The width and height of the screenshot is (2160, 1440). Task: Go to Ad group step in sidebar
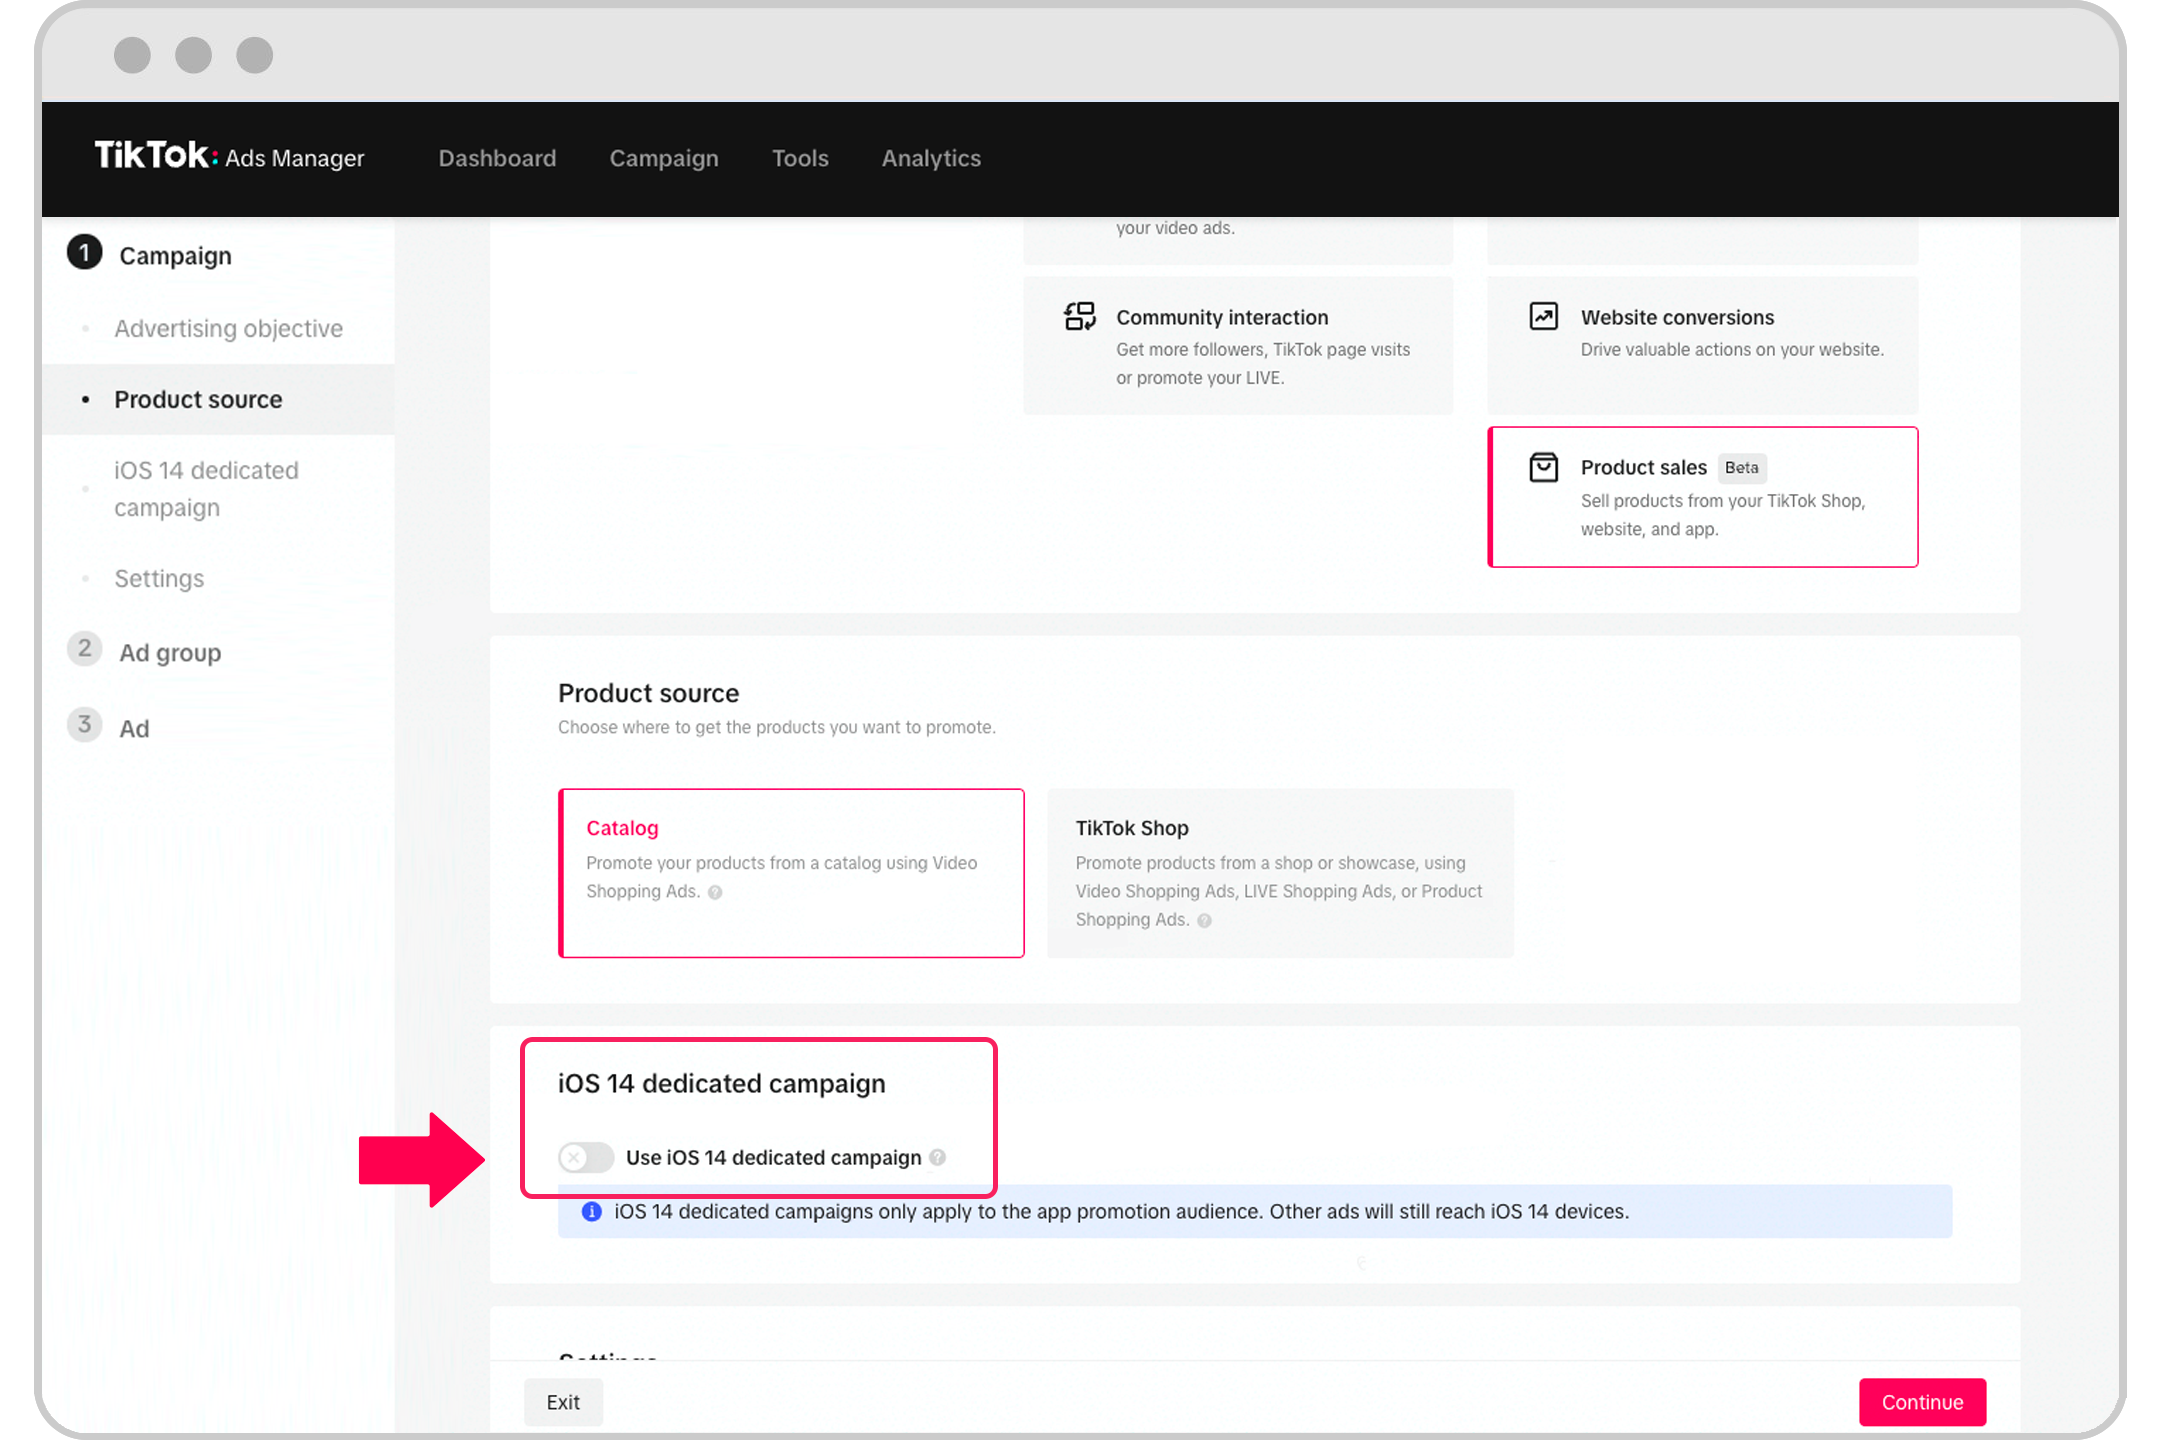(170, 652)
